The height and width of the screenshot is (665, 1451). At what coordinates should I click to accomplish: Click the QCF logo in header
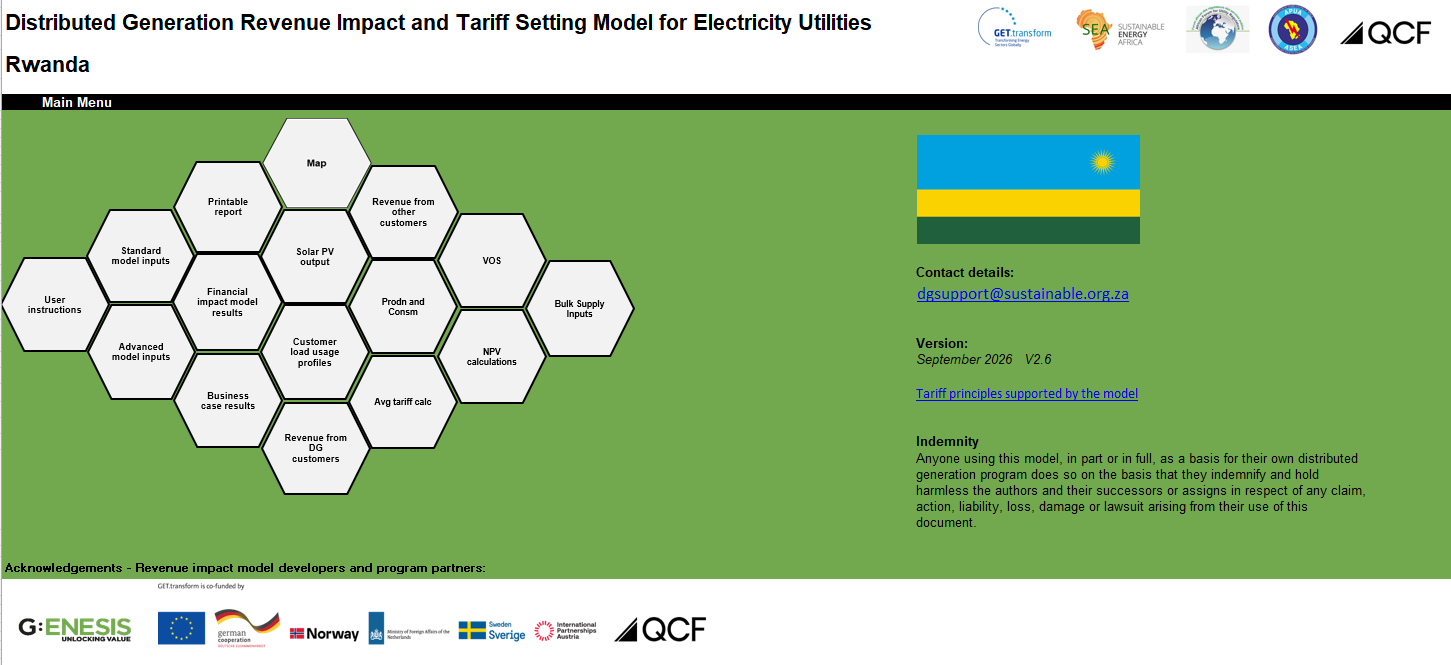pos(1385,32)
